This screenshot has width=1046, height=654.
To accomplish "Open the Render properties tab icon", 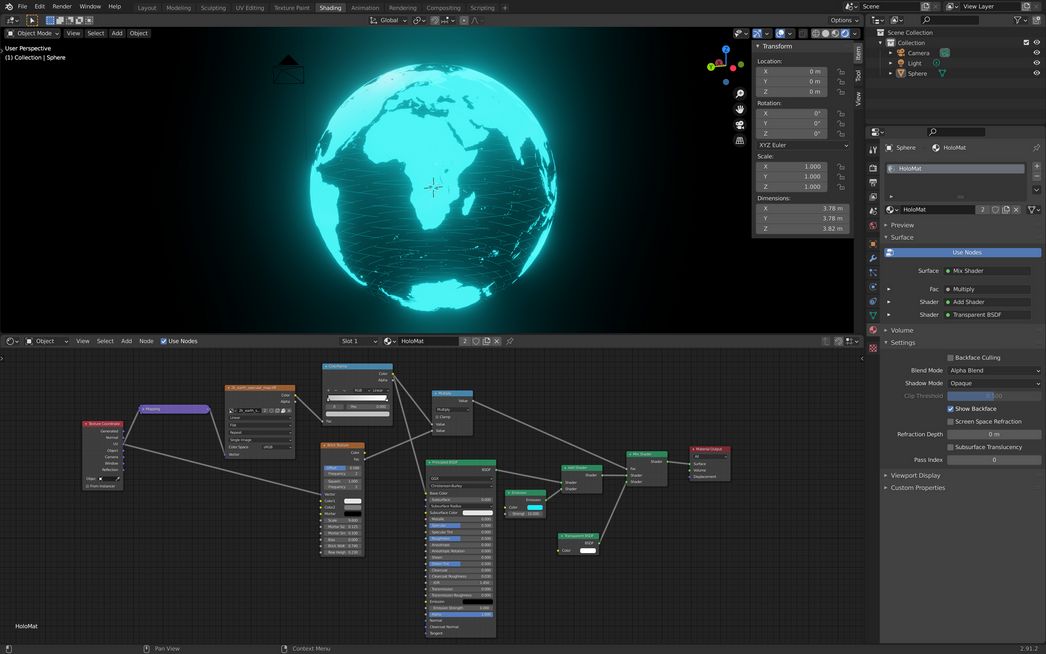I will pyautogui.click(x=873, y=168).
